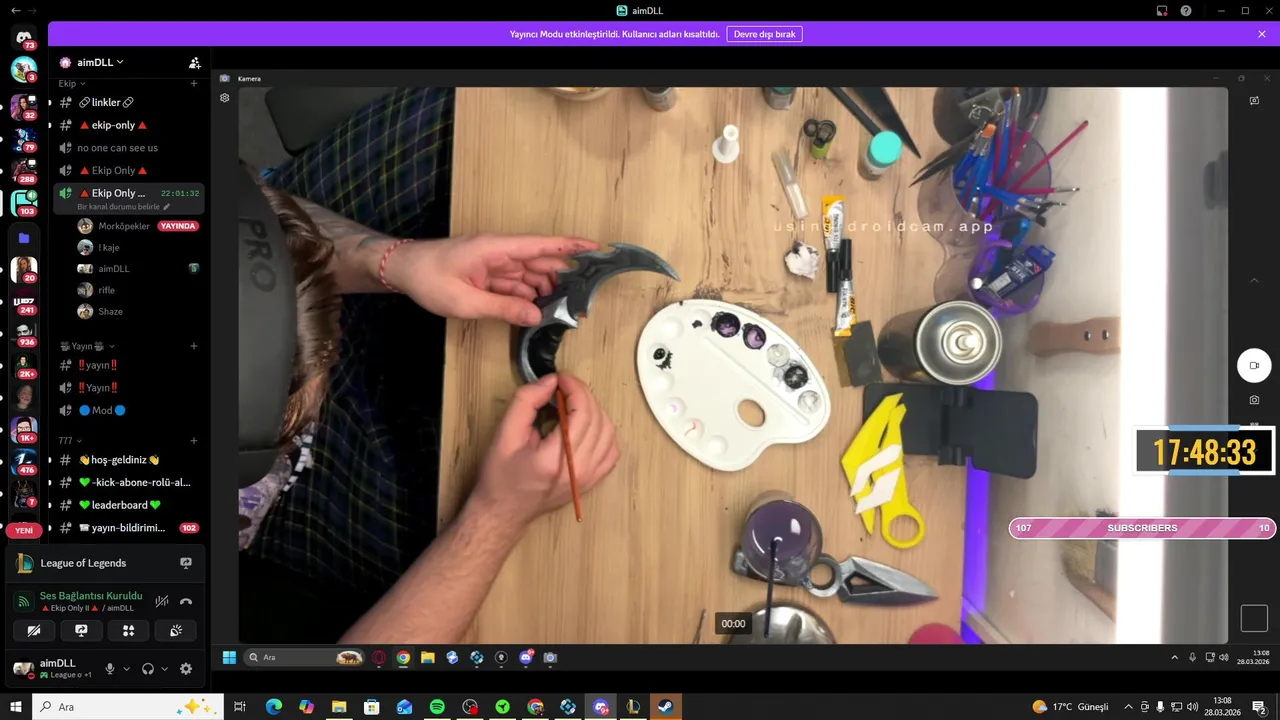Open stream settings gear left of video

(225, 98)
